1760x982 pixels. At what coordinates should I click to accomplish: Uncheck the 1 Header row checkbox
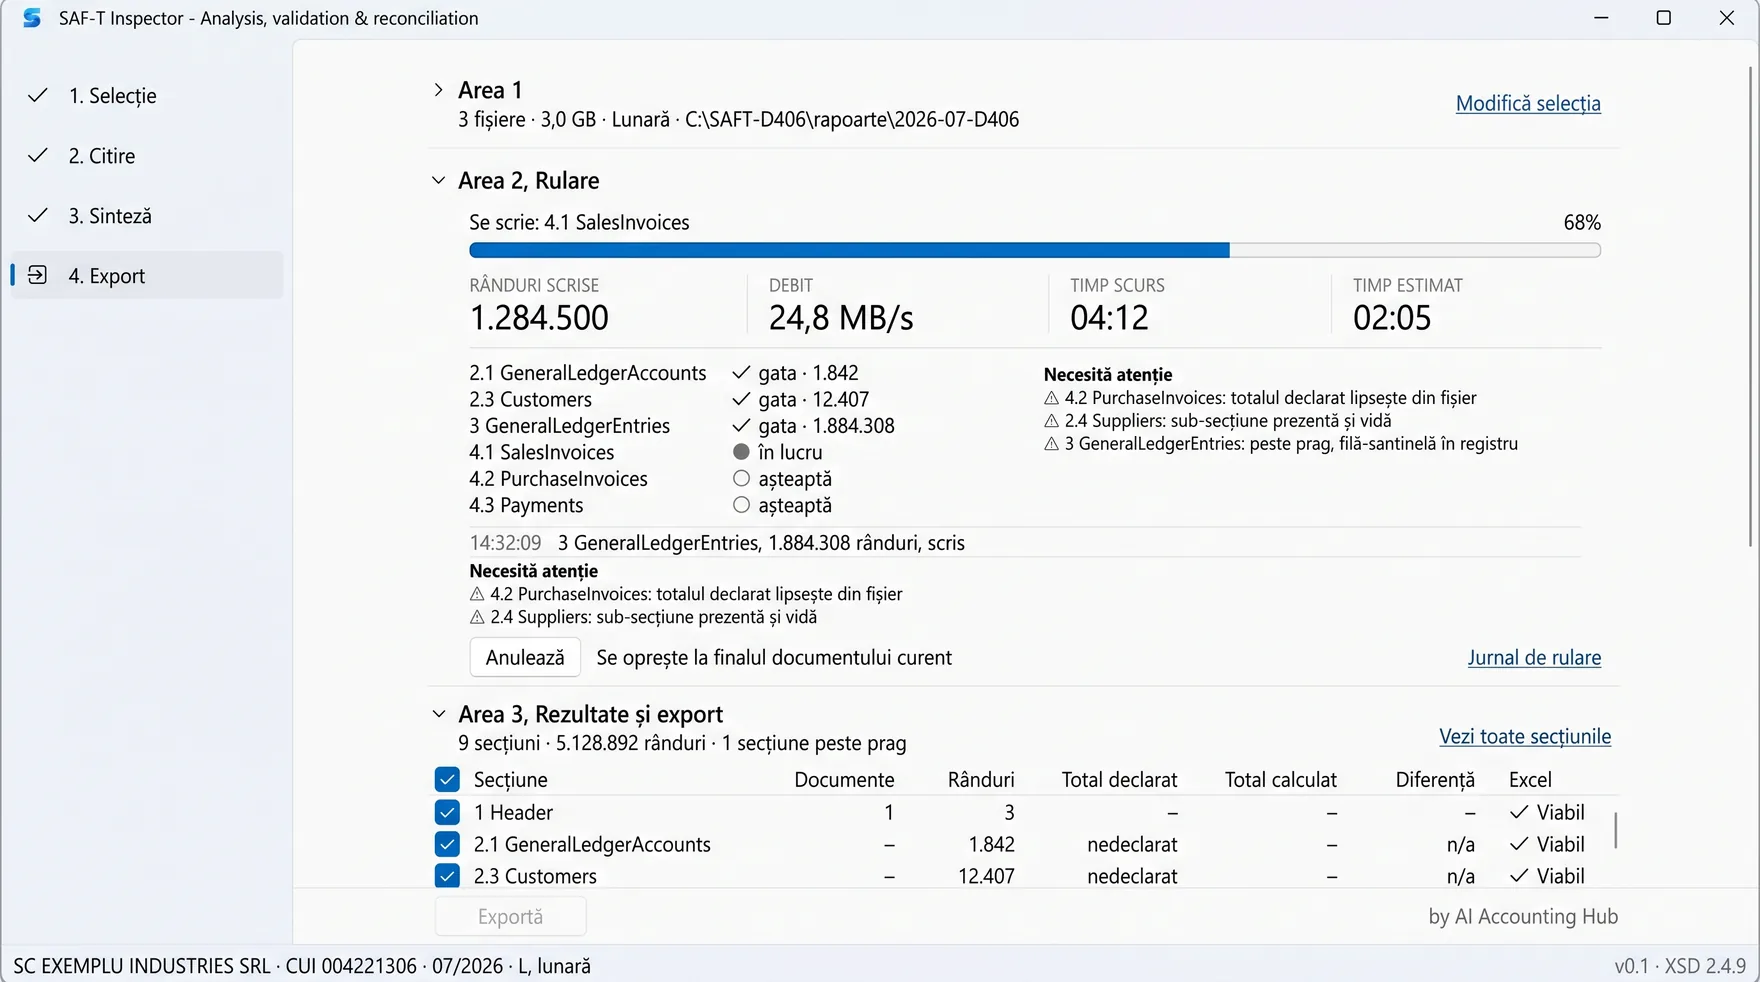coord(447,812)
